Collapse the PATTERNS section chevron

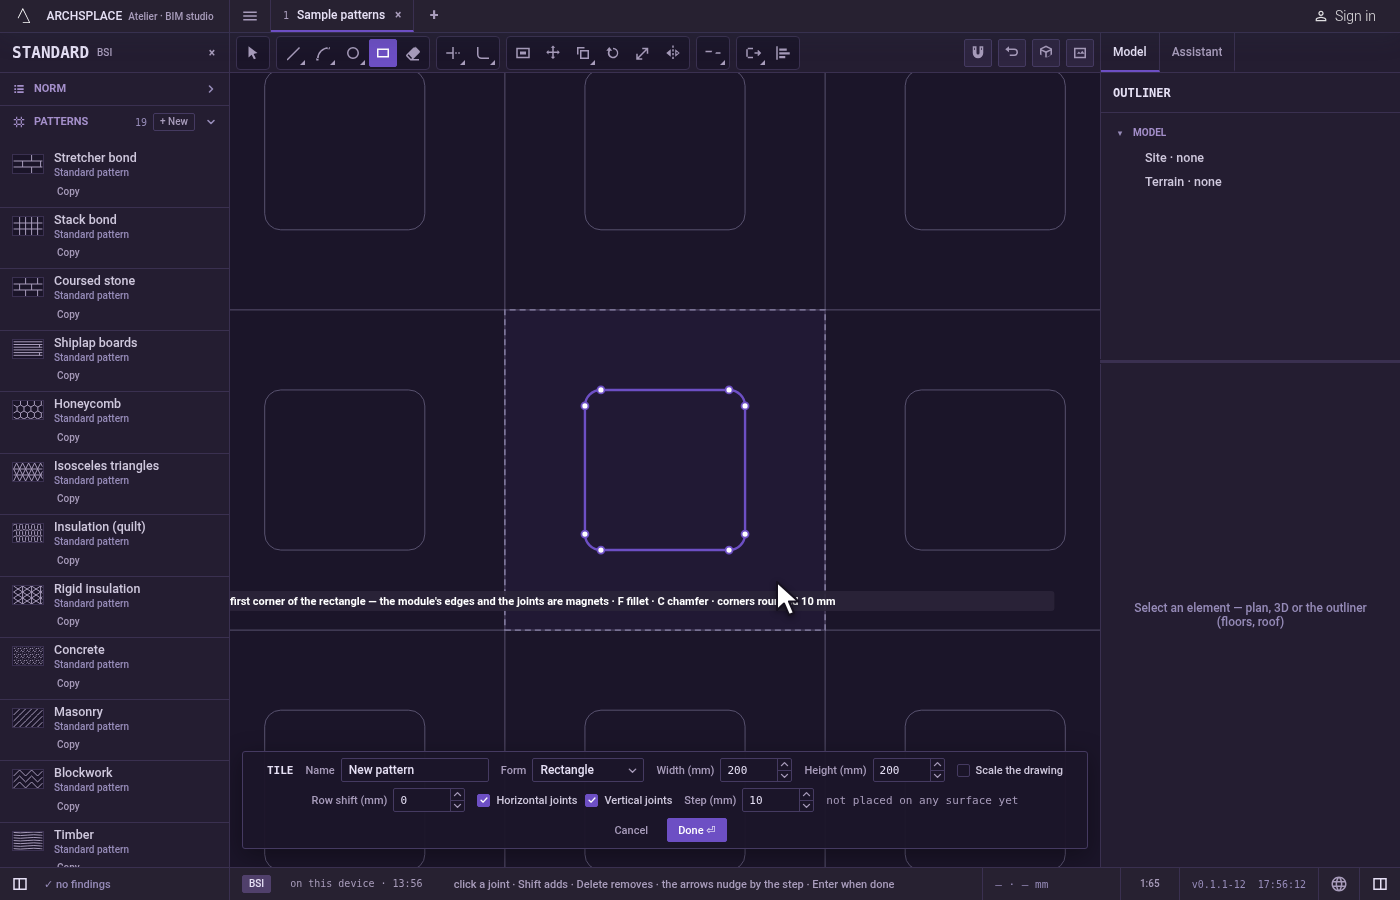[x=211, y=122]
